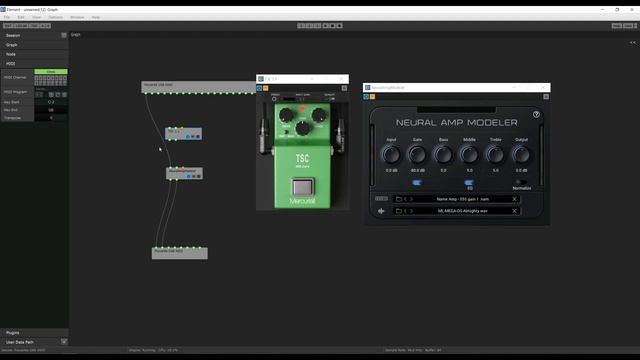This screenshot has width=640, height=360.
Task: Click the Middle knob in Neural Amp Modeler
Action: [469, 155]
